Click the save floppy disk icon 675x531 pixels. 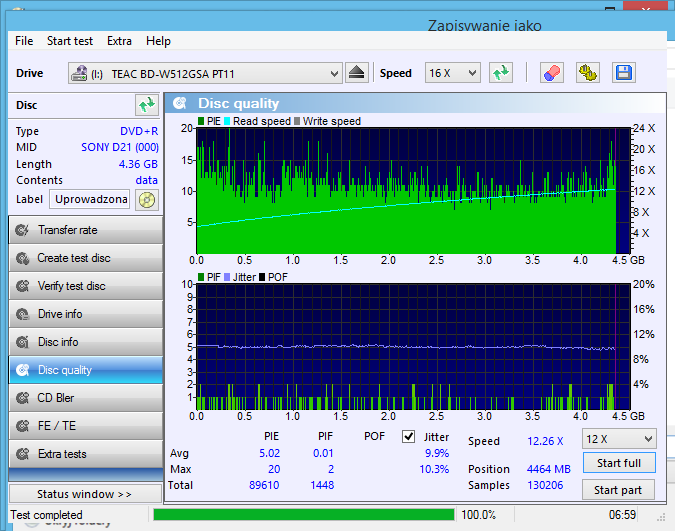point(624,73)
